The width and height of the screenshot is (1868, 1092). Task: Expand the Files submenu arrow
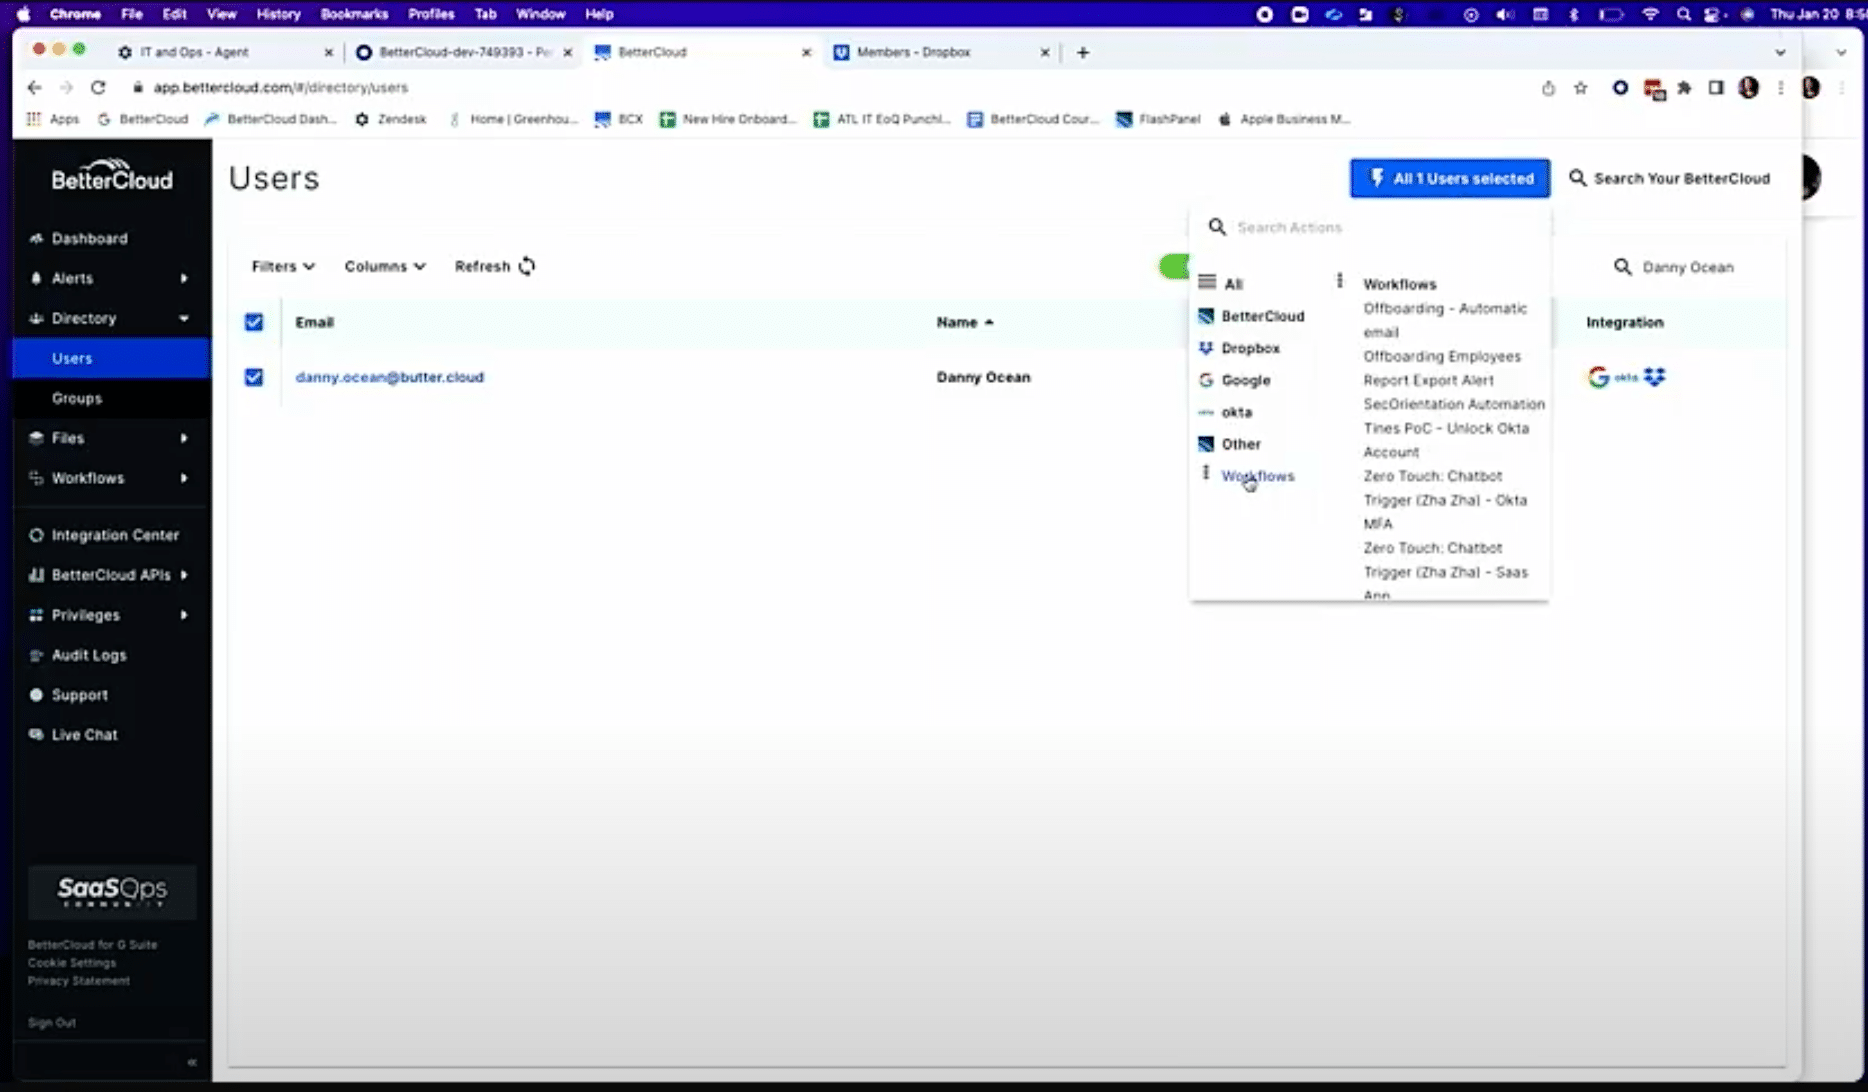184,438
